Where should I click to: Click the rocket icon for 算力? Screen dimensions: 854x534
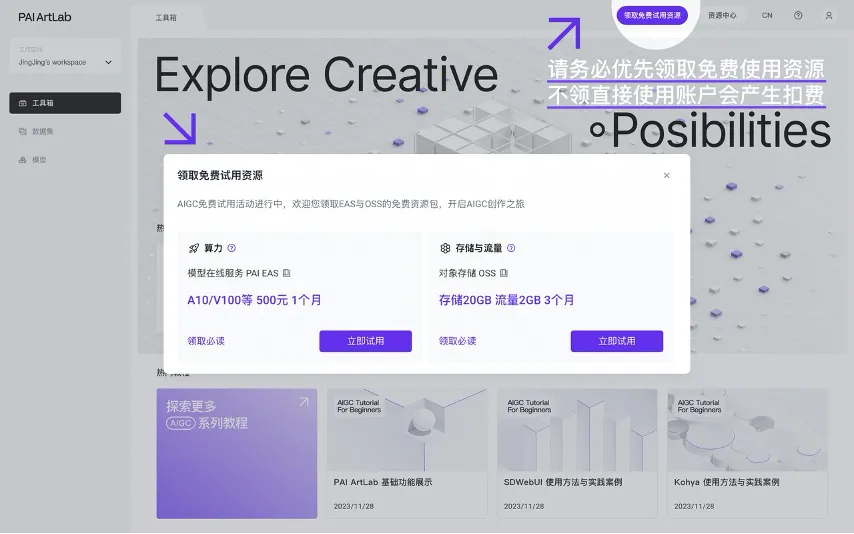coord(194,248)
